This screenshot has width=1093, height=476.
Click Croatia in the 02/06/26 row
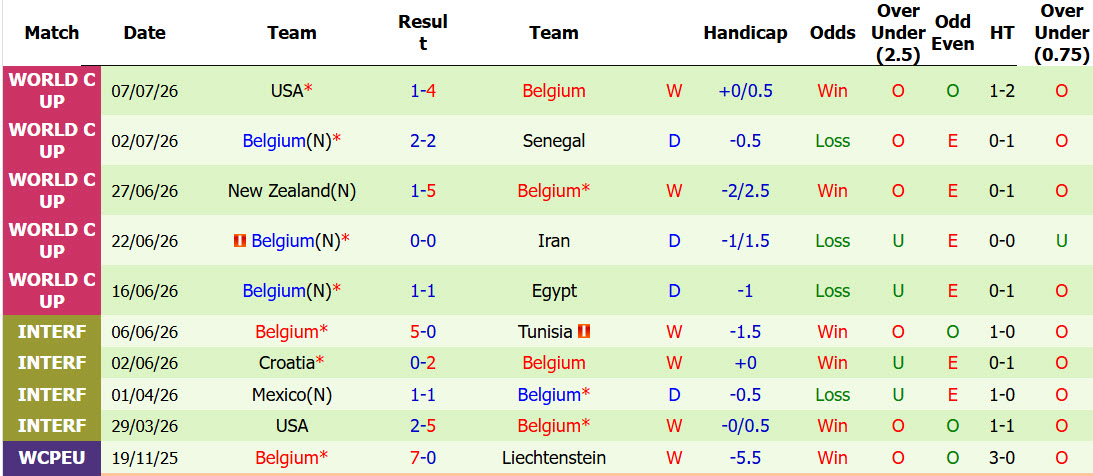pos(286,363)
